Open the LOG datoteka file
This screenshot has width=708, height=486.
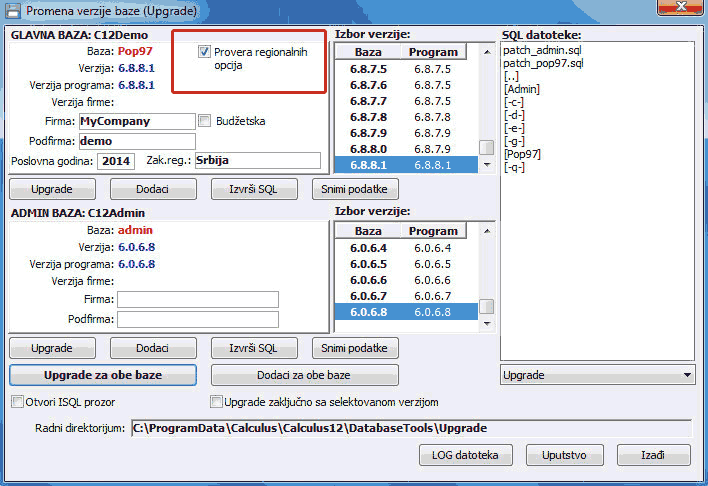[x=465, y=455]
